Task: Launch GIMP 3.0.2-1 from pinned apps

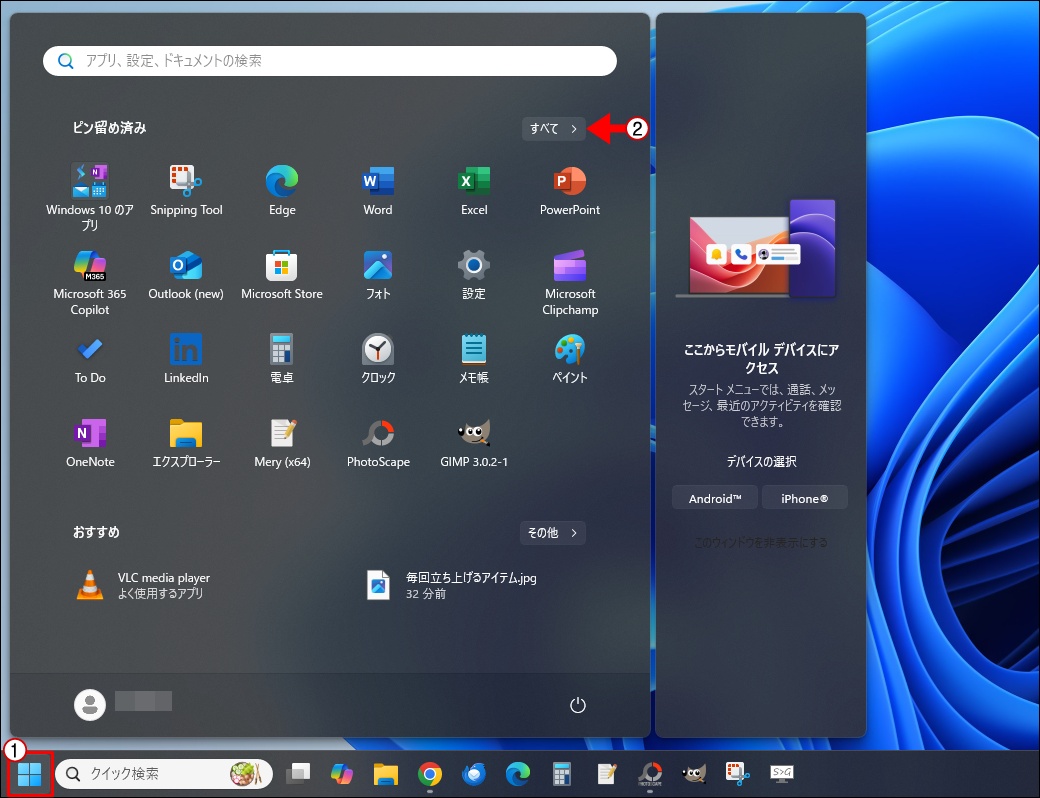Action: [x=474, y=442]
